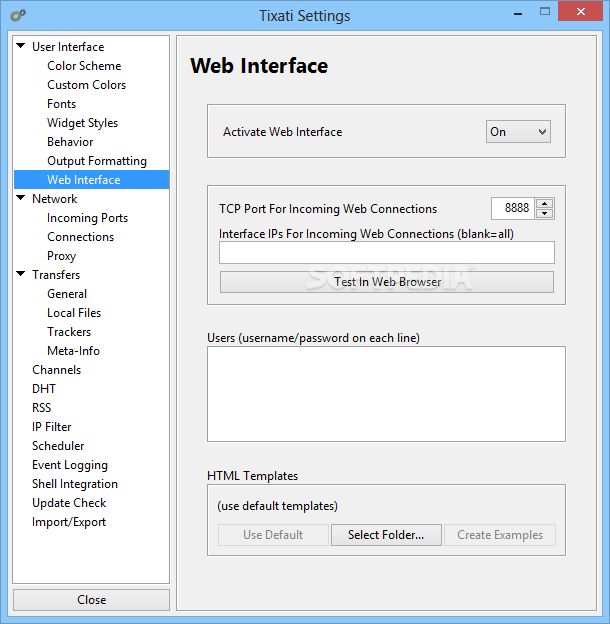Open Custom Colors settings
Viewport: 610px width, 624px height.
pyautogui.click(x=86, y=85)
